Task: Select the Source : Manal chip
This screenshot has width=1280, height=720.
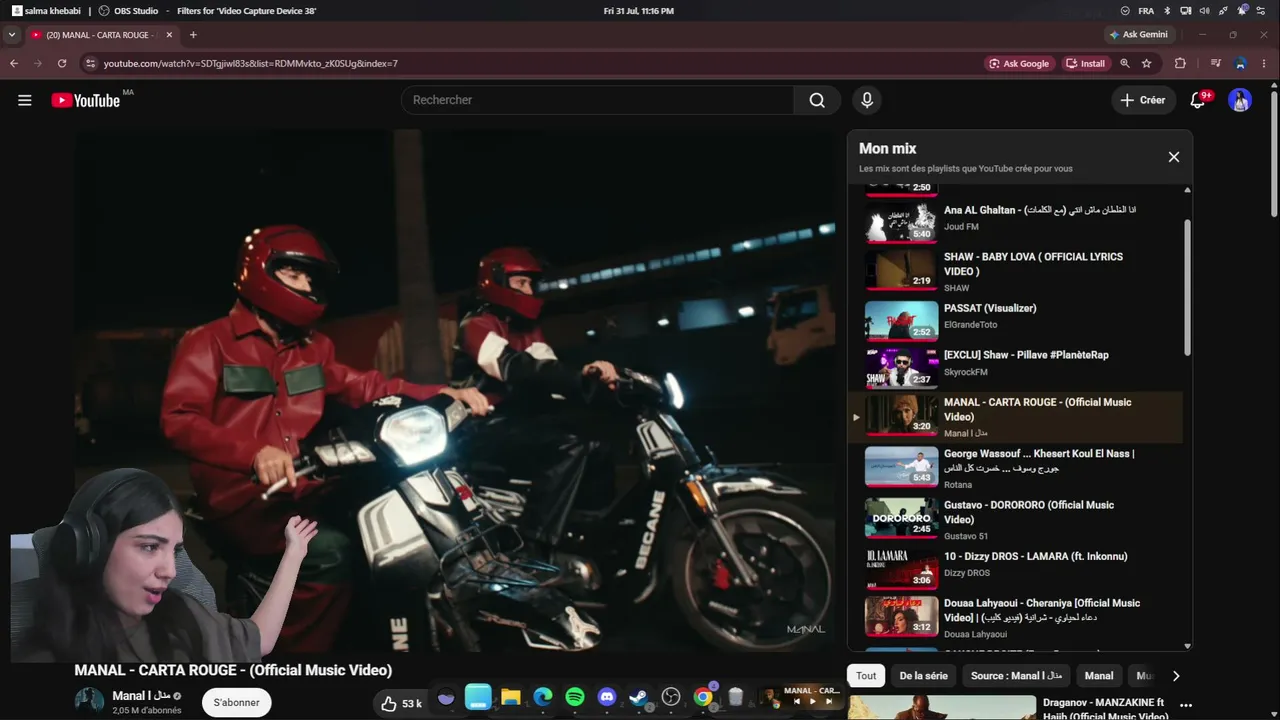Action: 1016,676
